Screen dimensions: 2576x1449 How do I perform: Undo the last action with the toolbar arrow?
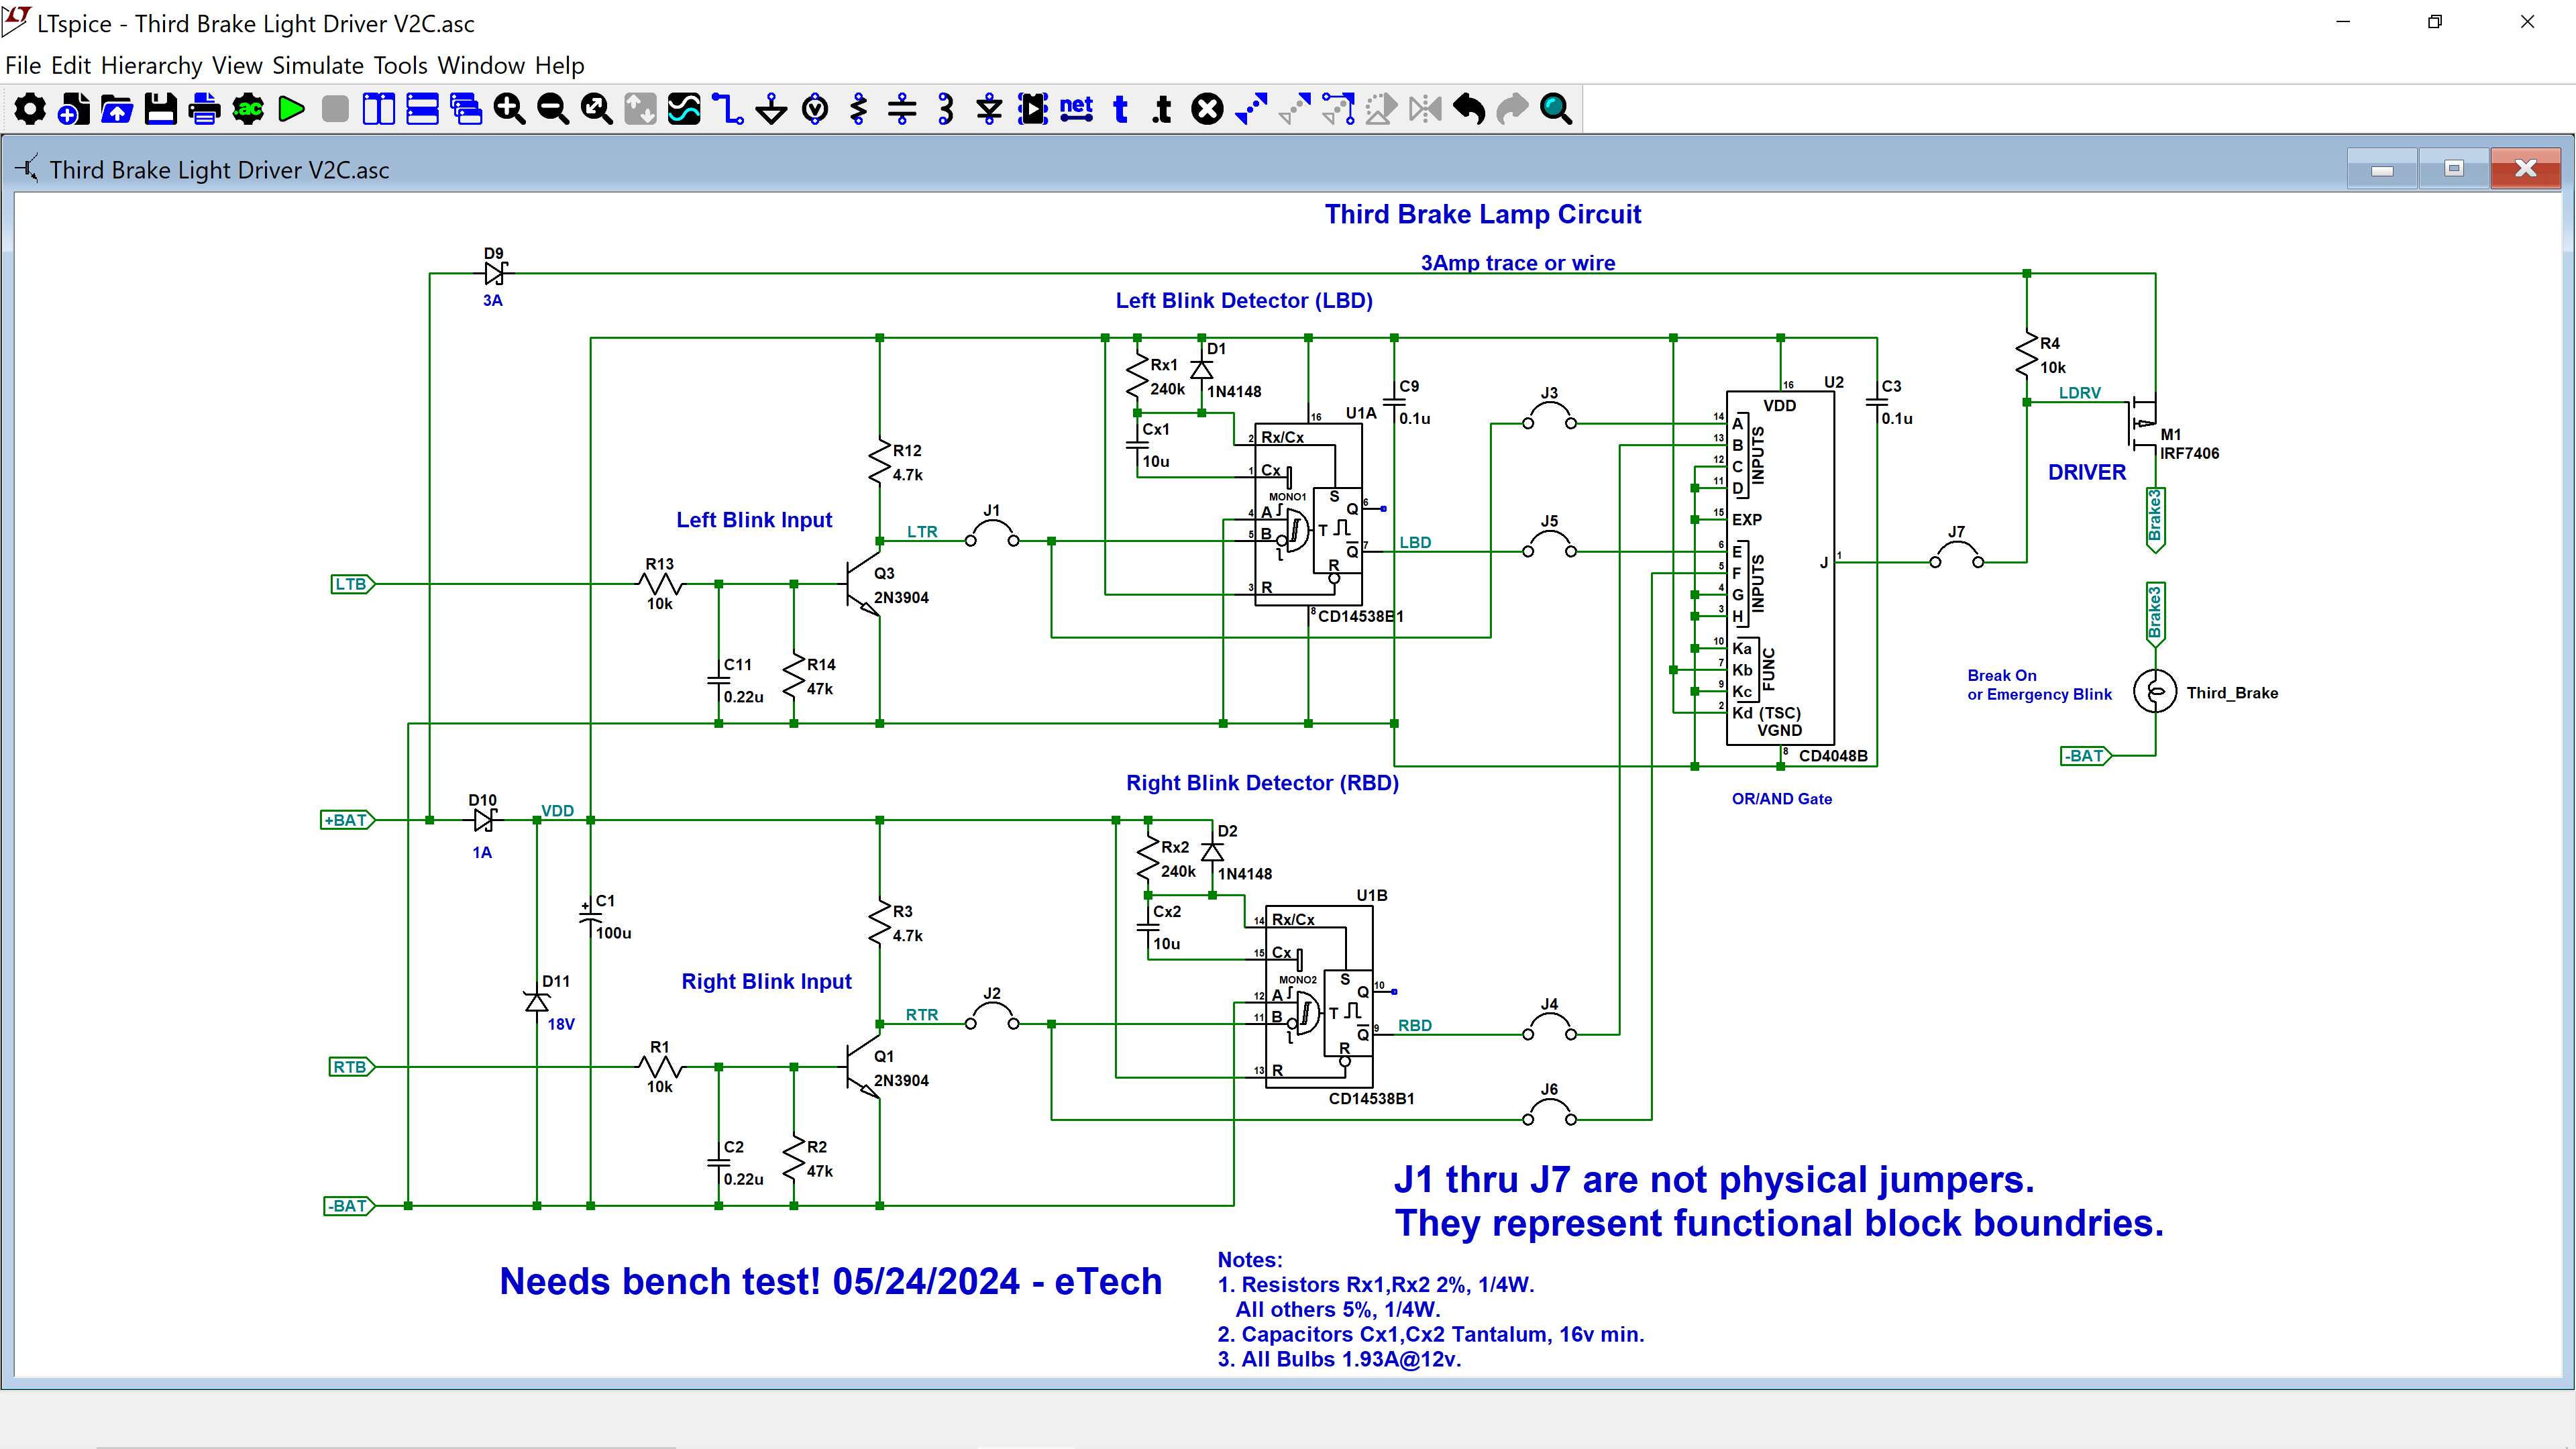coord(1469,109)
